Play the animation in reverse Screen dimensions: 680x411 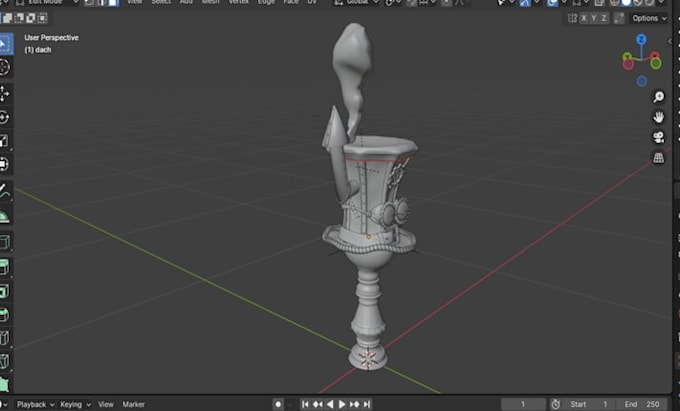(330, 404)
